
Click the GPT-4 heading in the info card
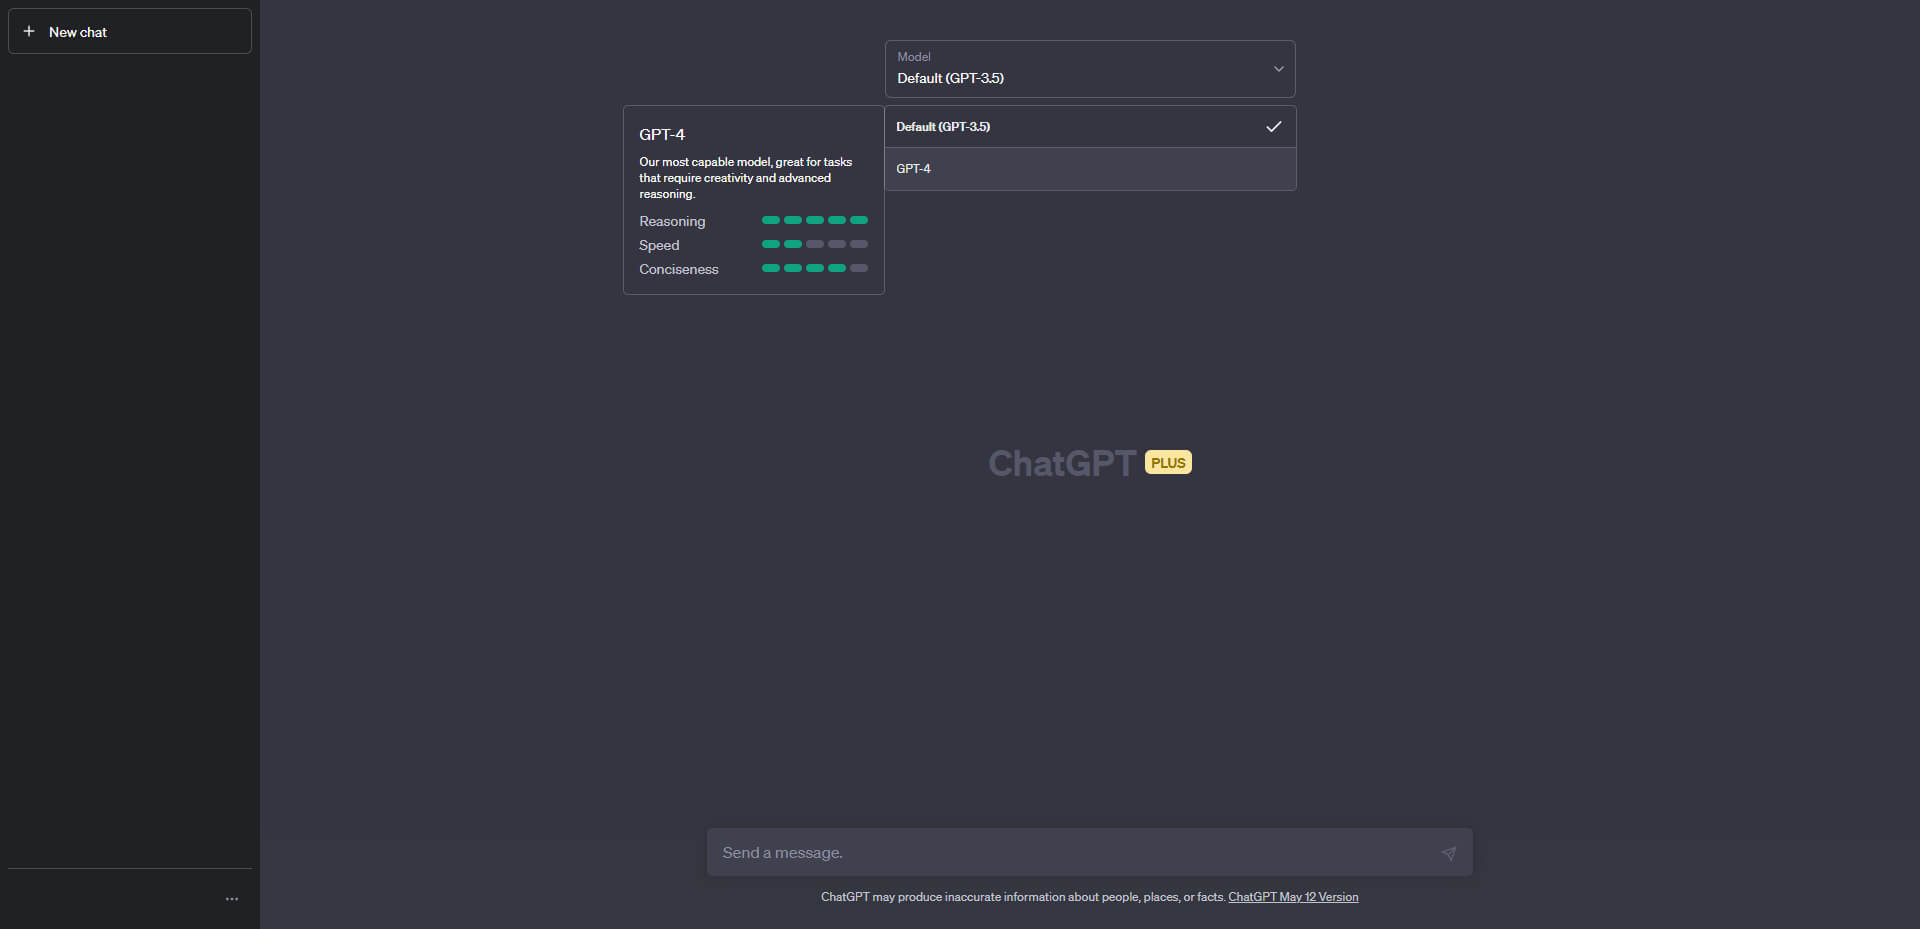tap(662, 134)
